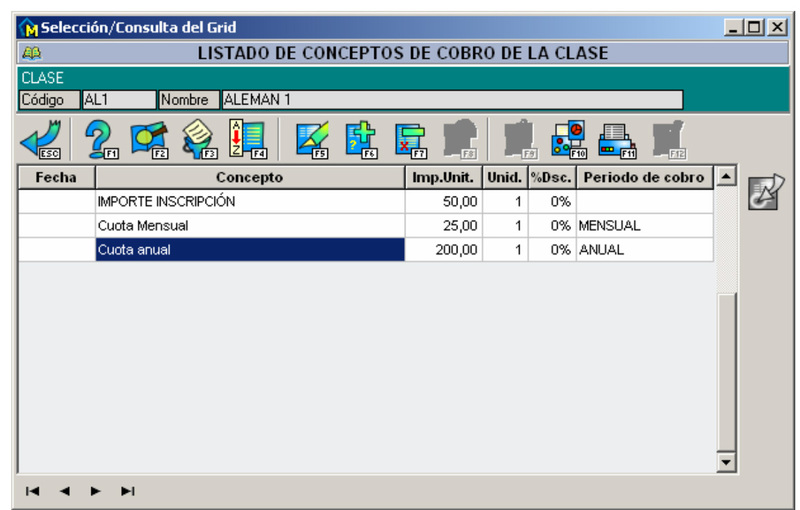Go to last record navigation button

point(128,491)
